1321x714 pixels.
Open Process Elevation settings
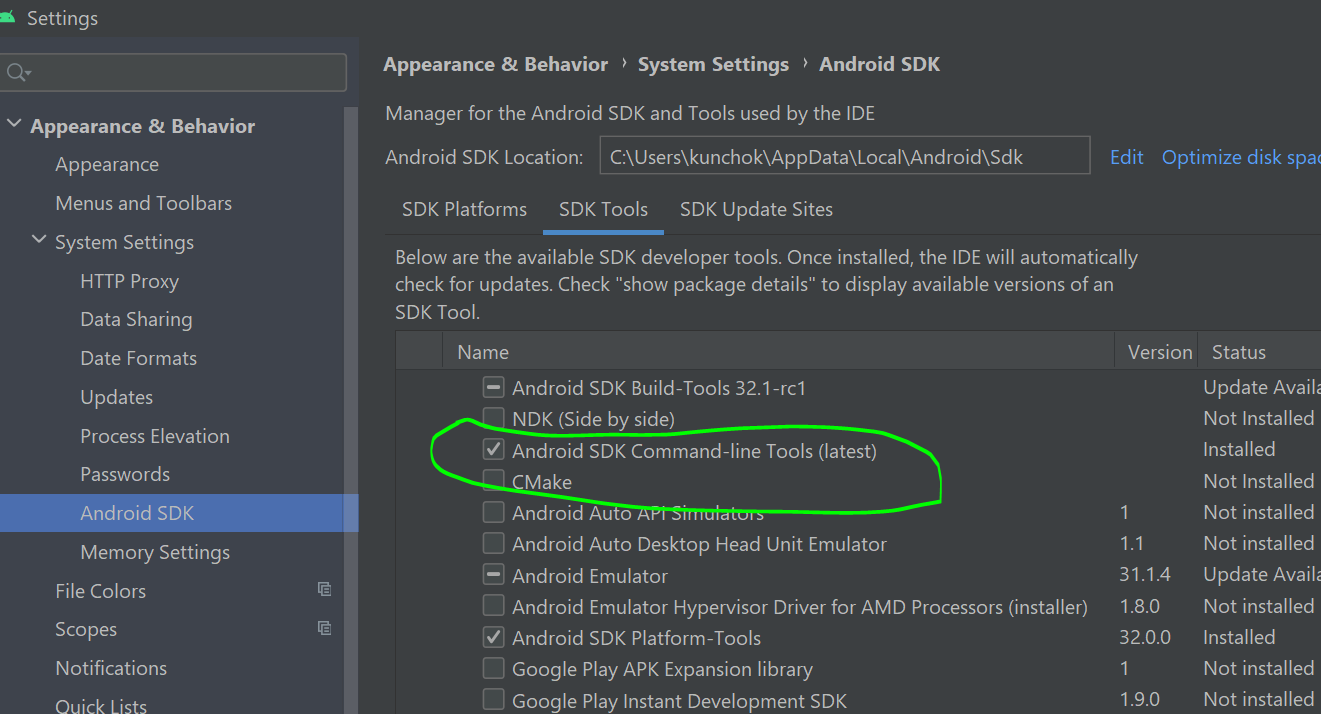coord(155,436)
